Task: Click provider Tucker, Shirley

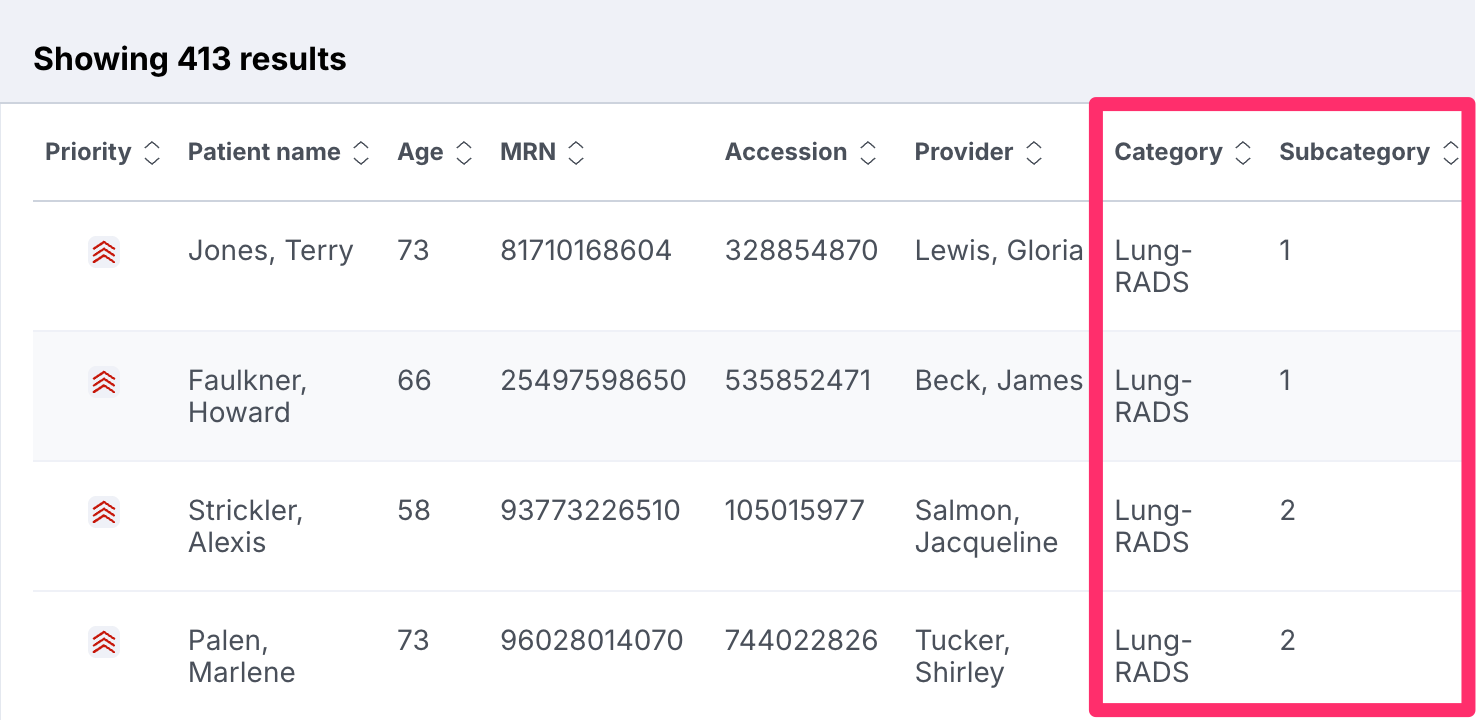Action: (x=962, y=656)
